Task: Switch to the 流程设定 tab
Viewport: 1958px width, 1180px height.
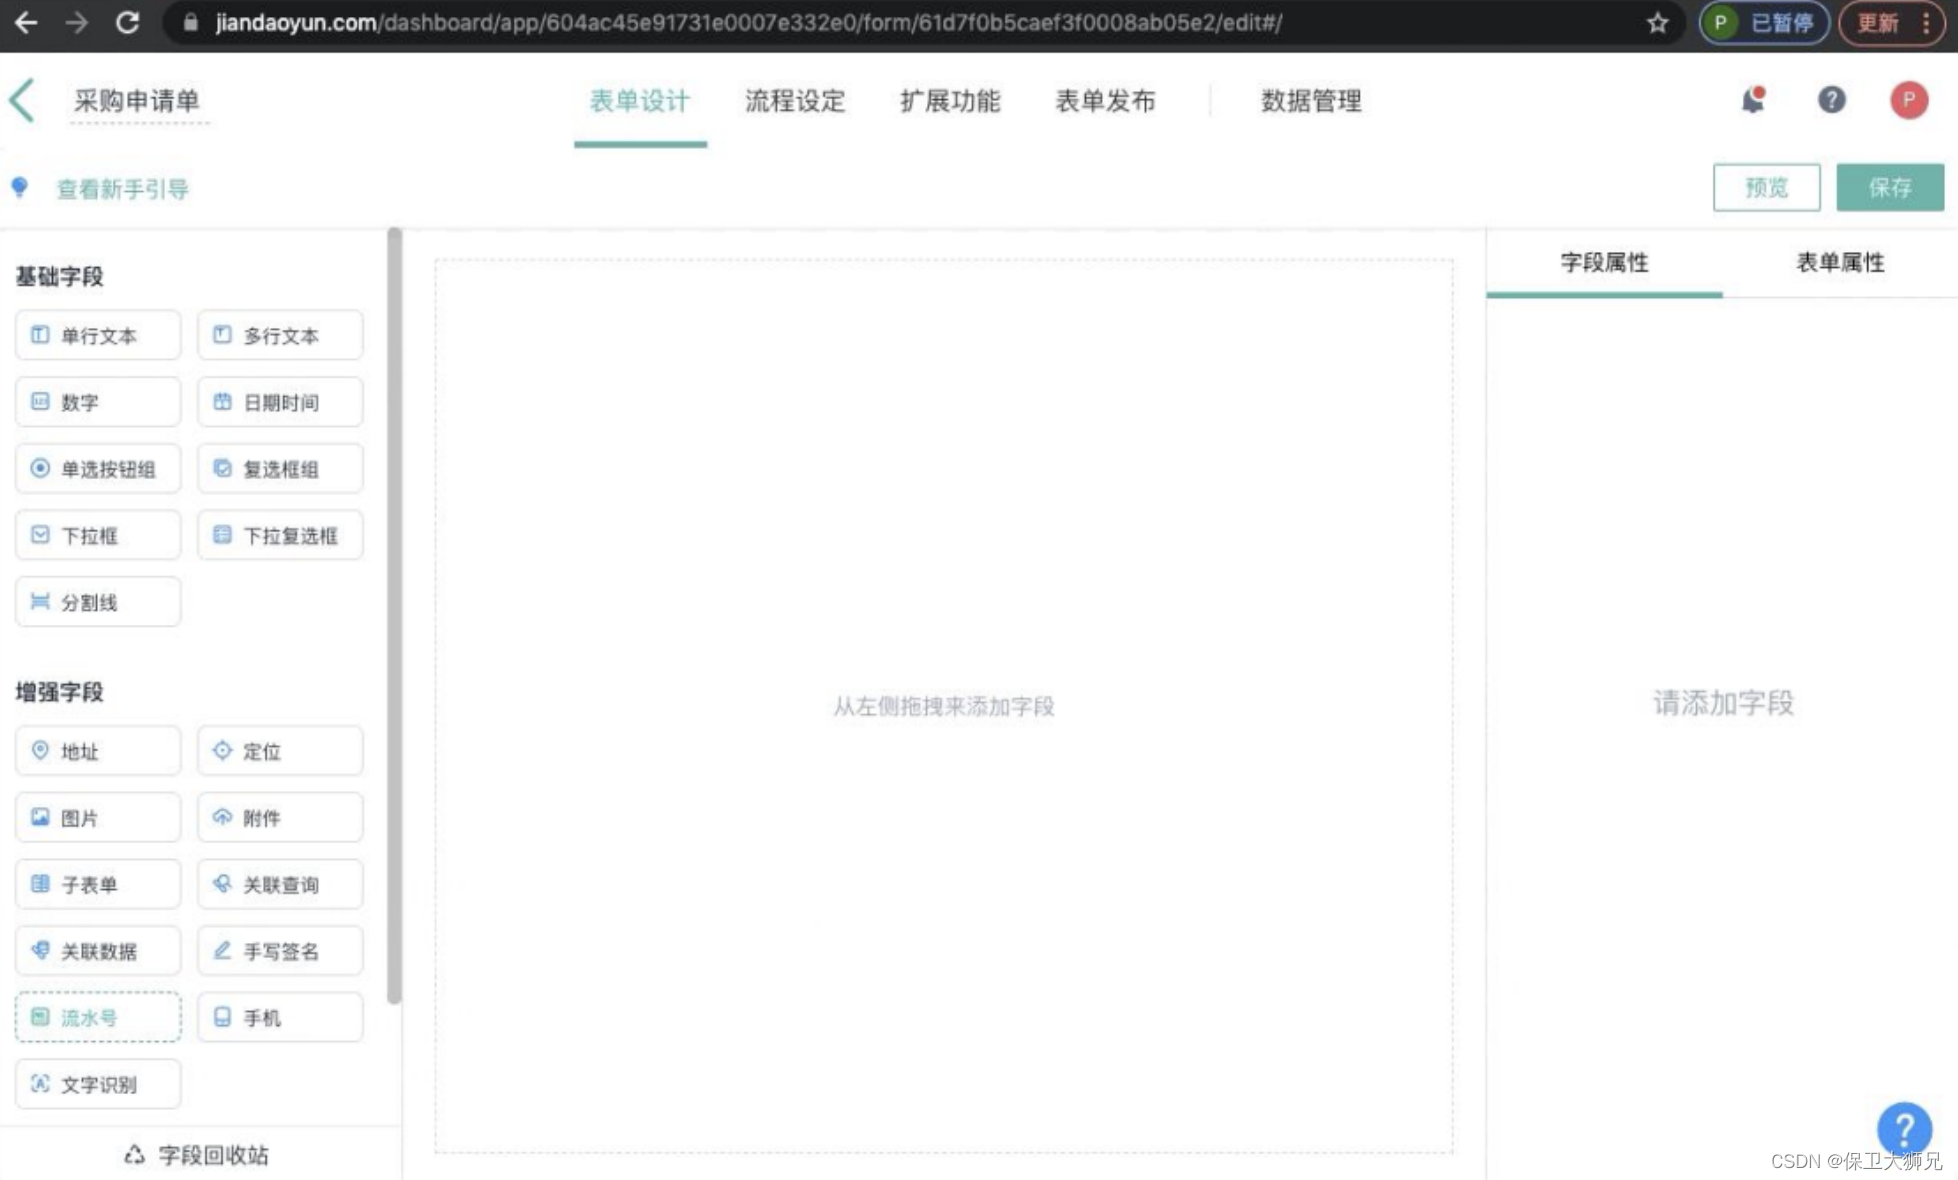Action: tap(794, 101)
